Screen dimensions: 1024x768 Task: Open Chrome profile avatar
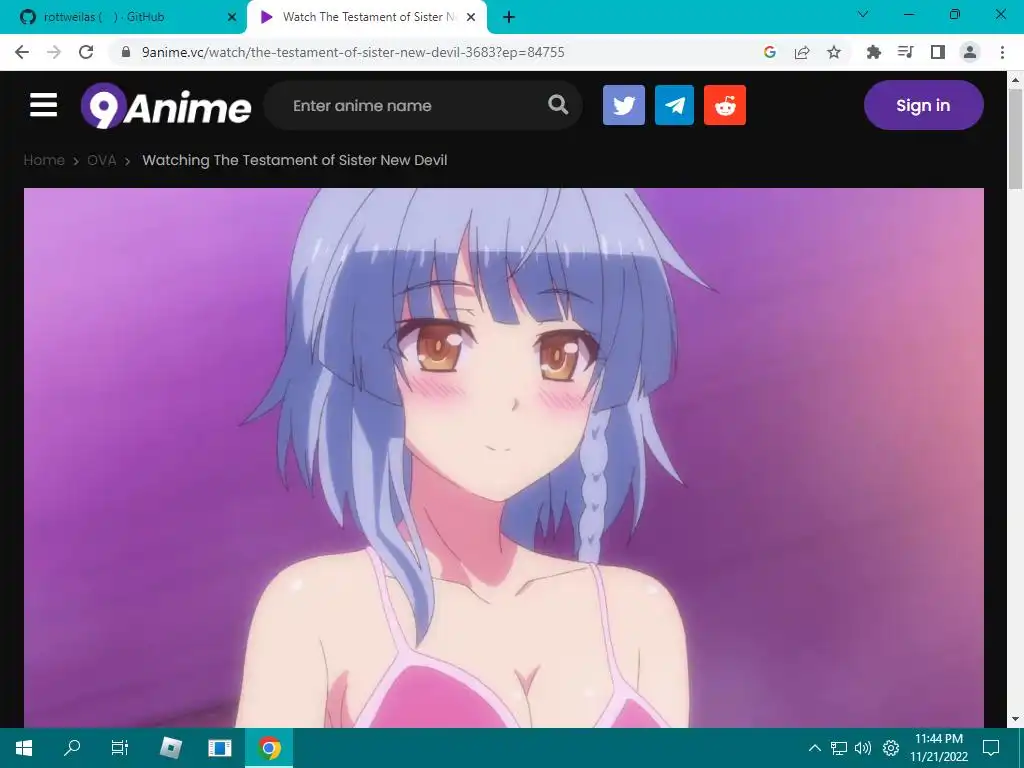(970, 52)
